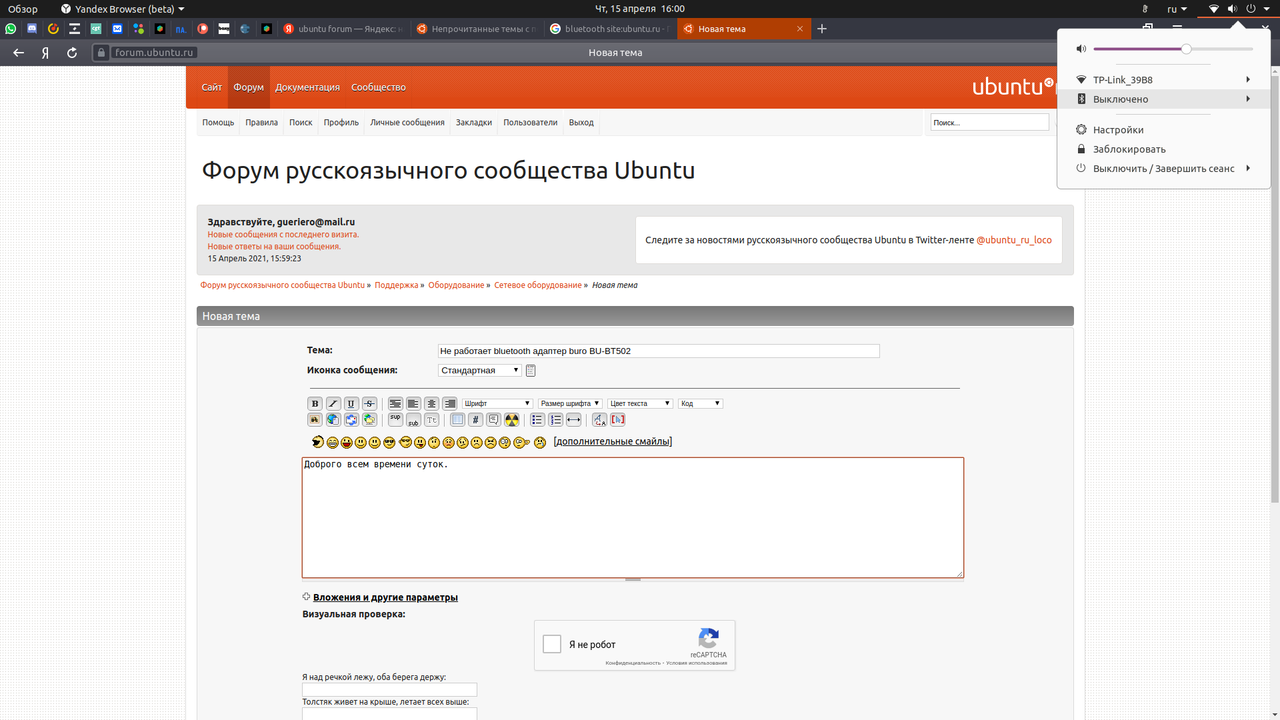
Task: Open the 'Размер шрифта' dropdown
Action: point(568,402)
